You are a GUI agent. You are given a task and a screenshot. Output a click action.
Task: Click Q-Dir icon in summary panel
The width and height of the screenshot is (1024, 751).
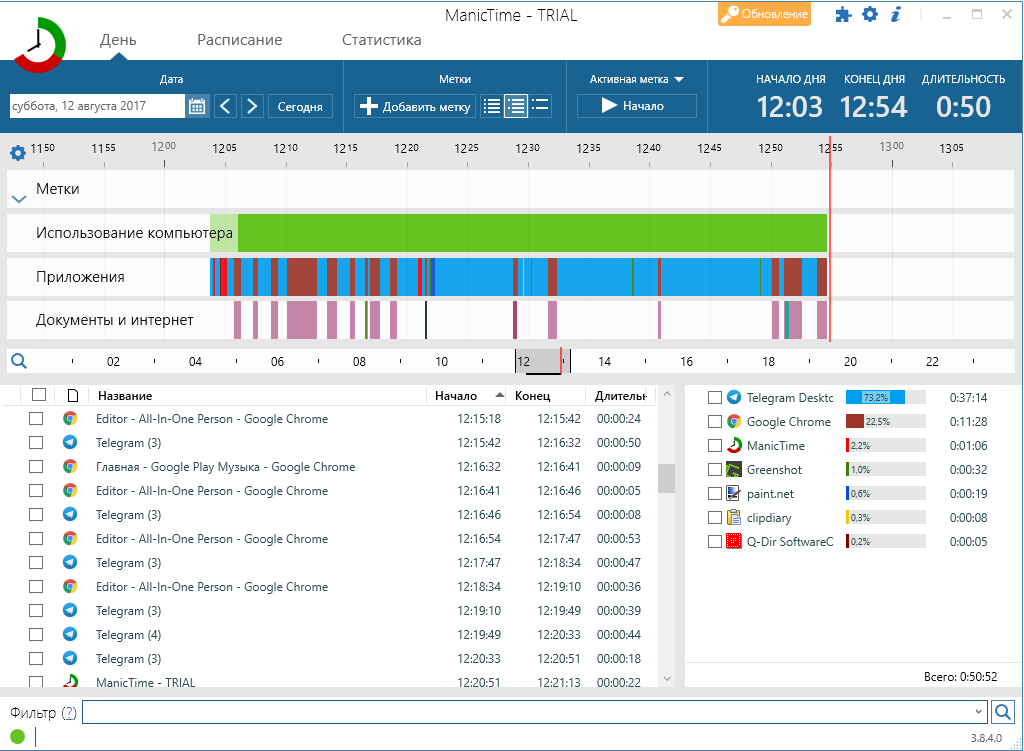click(x=734, y=541)
